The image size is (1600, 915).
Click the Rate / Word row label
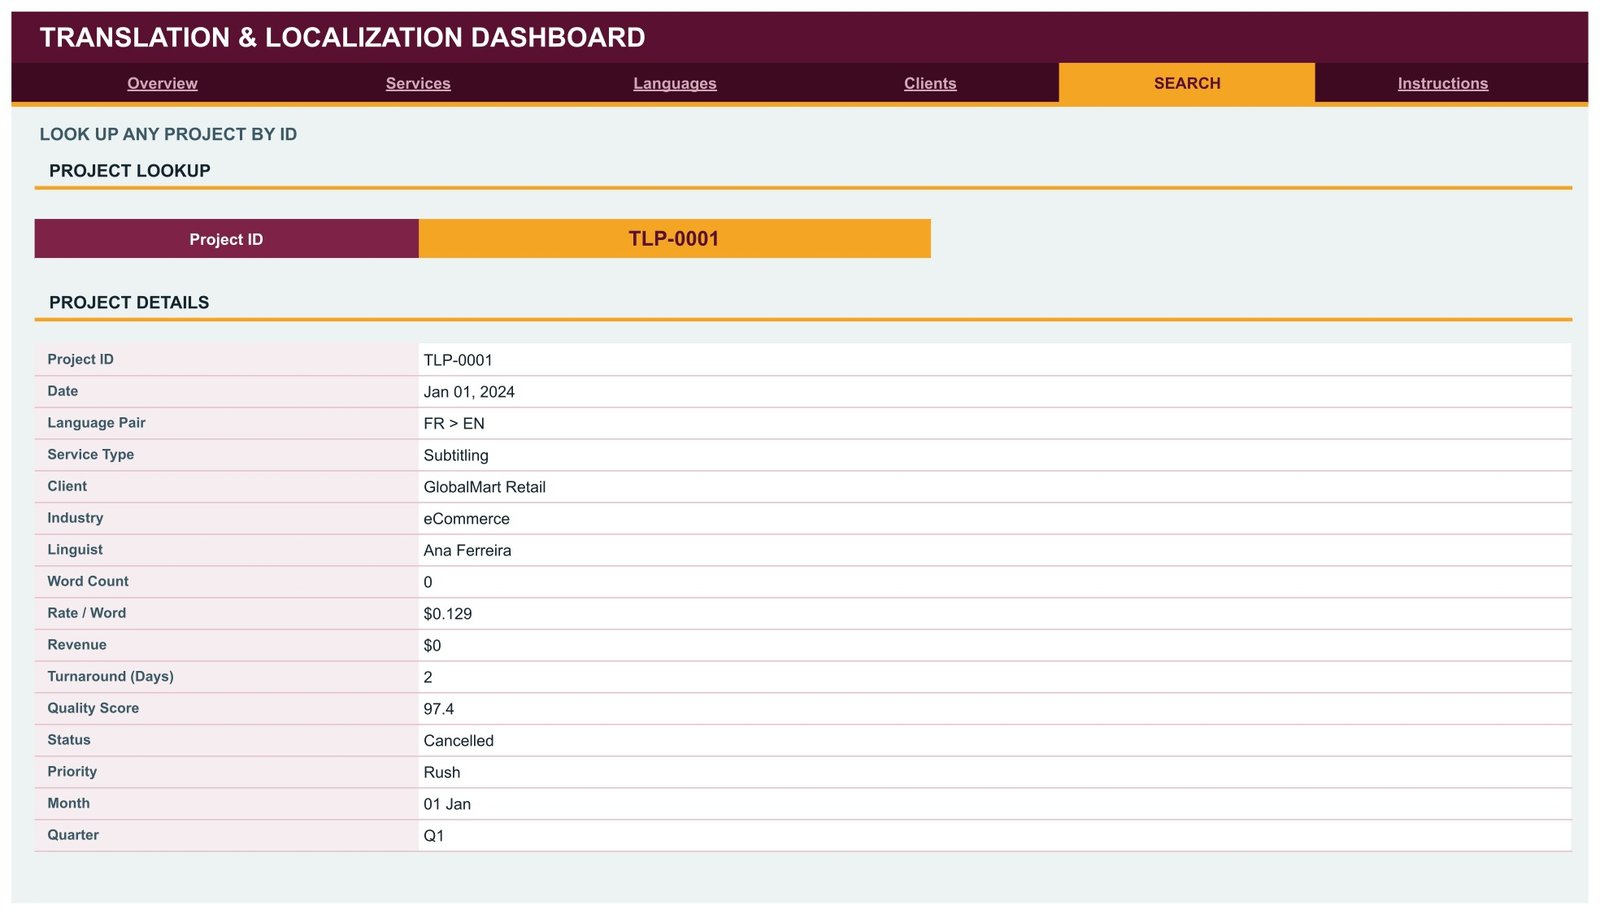(87, 613)
